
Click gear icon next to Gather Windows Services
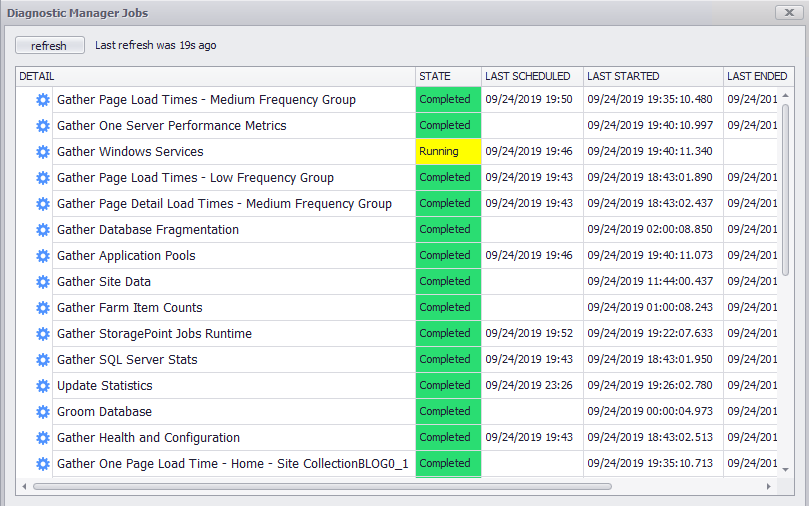[43, 152]
